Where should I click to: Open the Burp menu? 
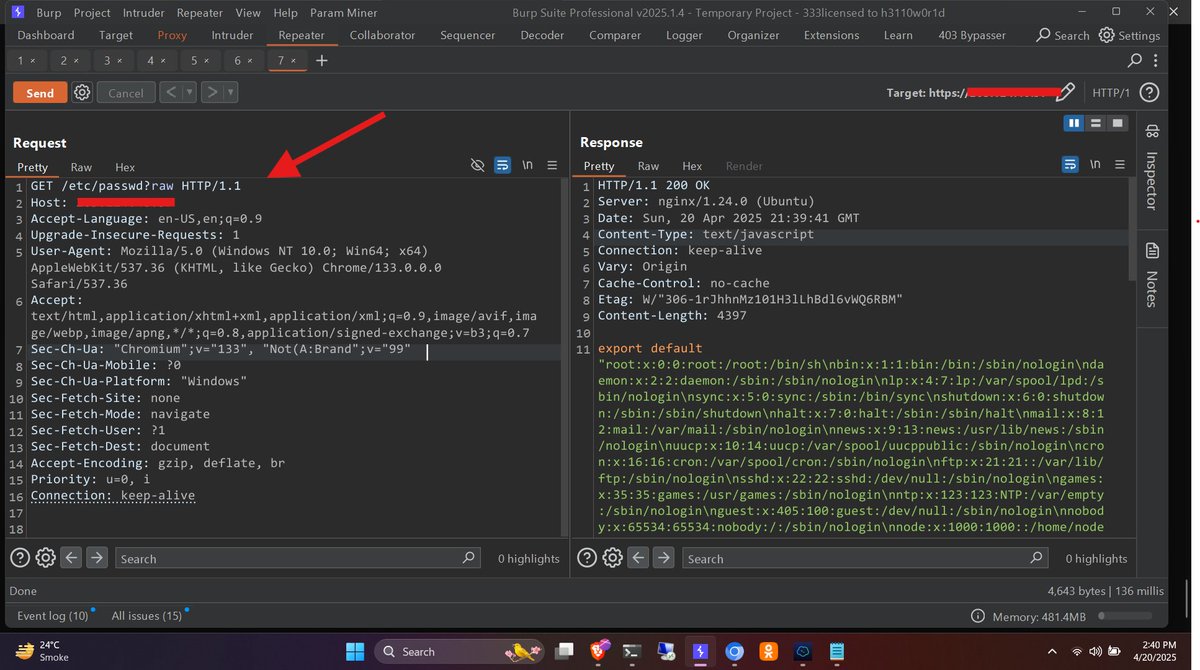(x=48, y=13)
